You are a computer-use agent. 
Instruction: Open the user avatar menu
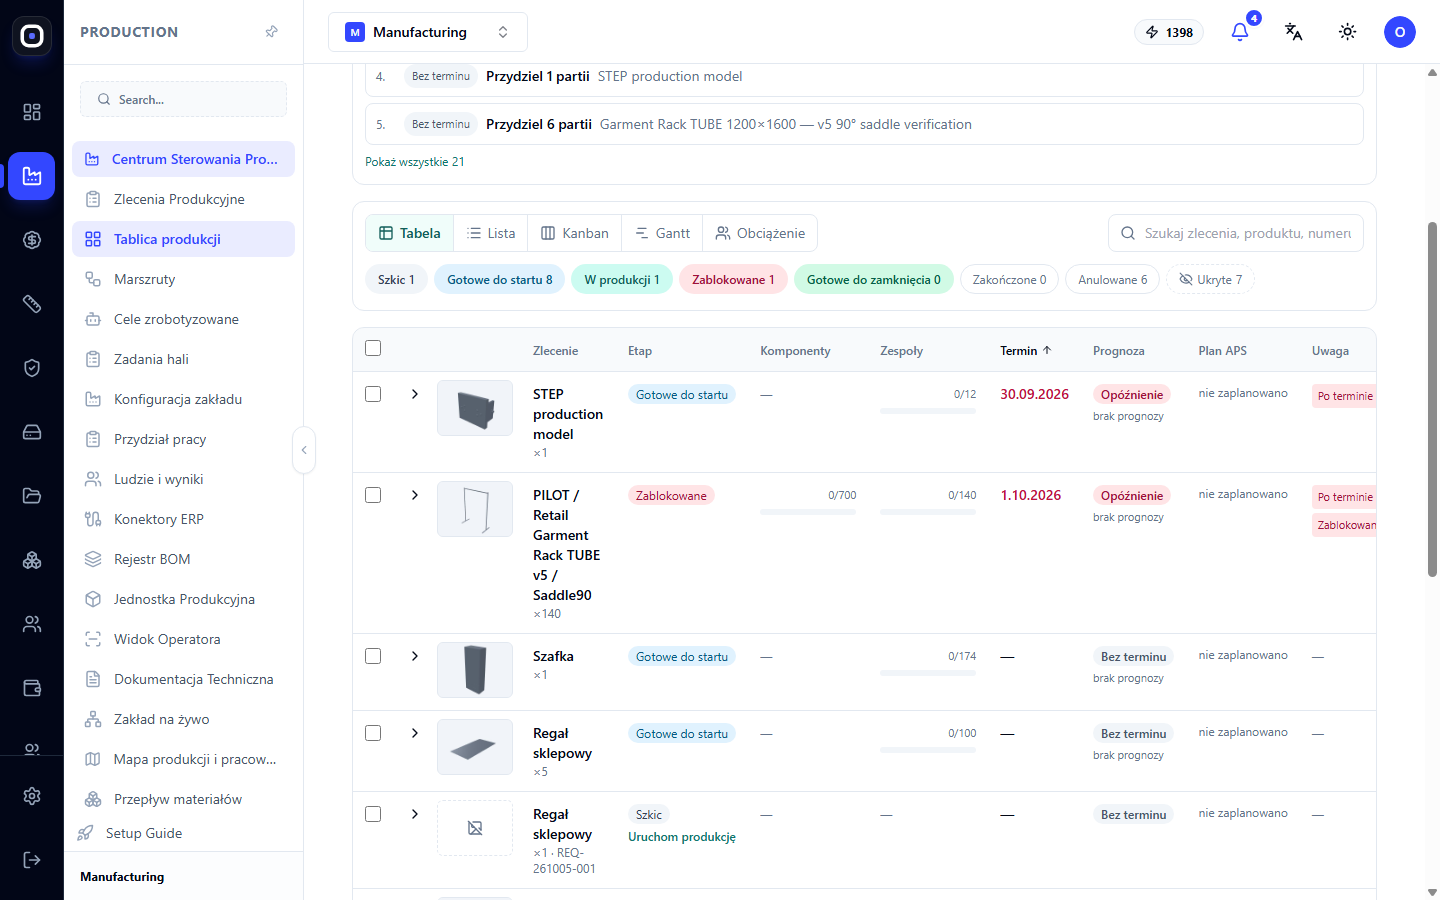[1400, 32]
